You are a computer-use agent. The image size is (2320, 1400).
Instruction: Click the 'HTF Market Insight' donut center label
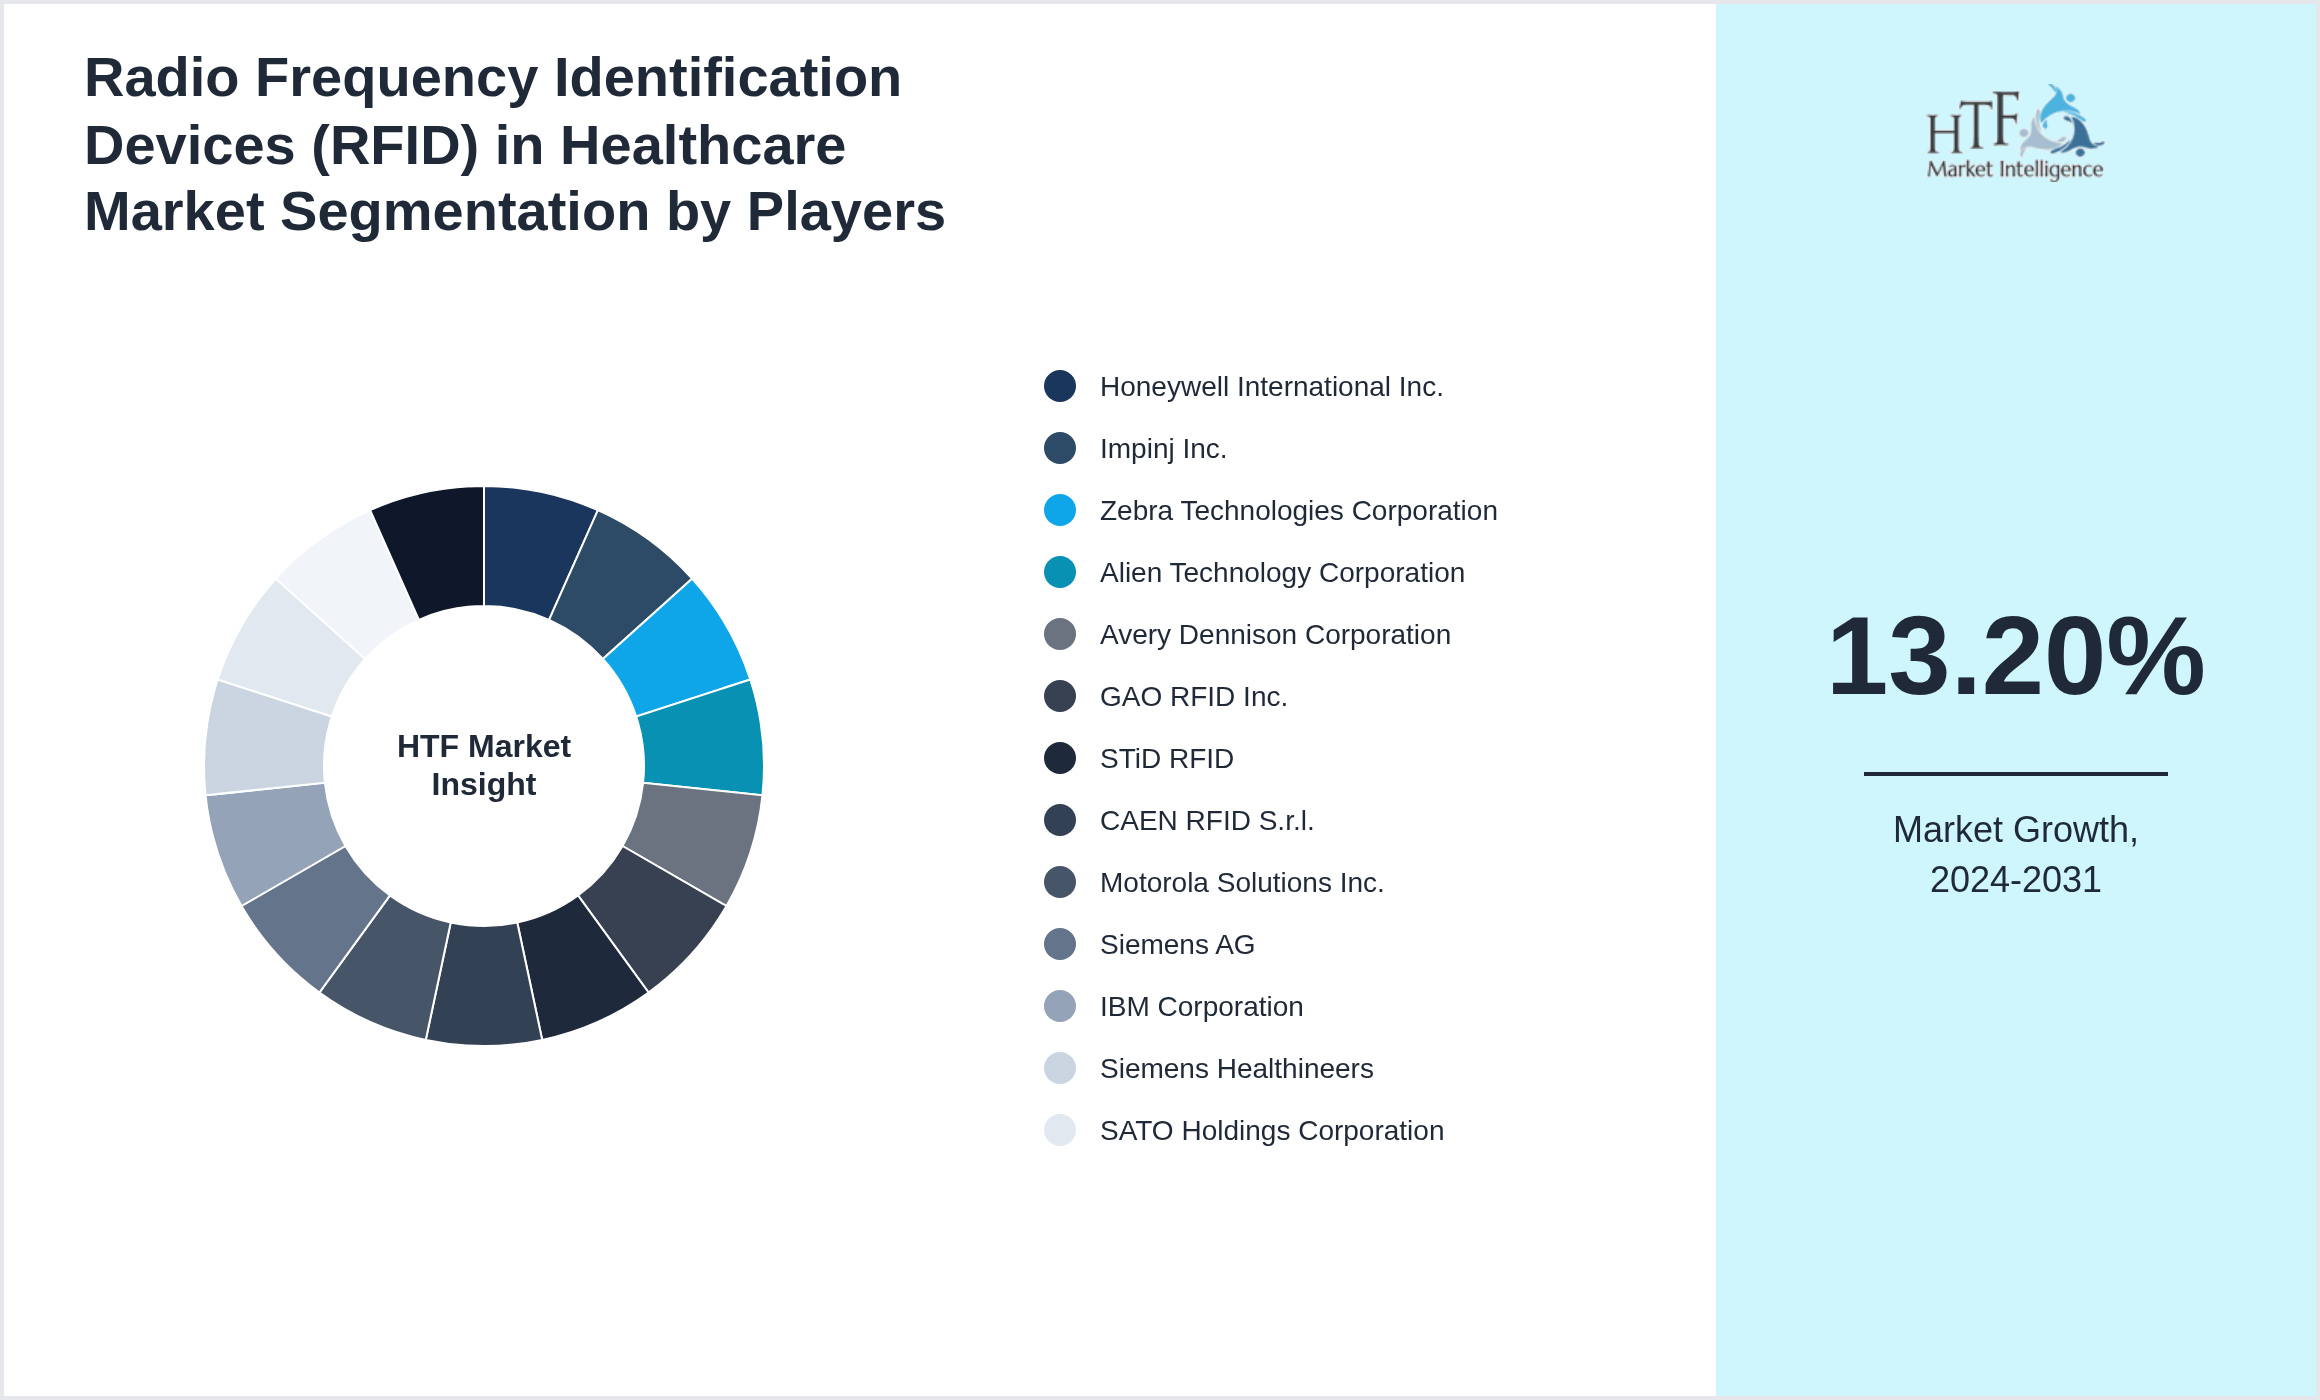[484, 765]
